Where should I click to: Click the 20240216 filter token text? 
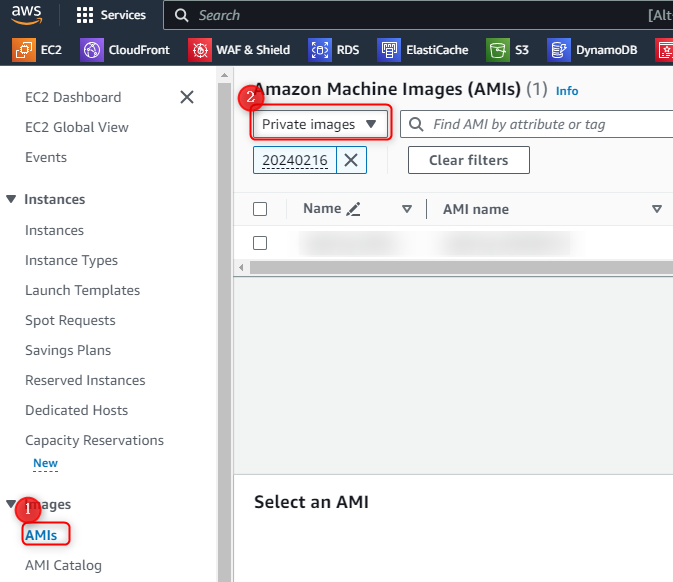click(295, 160)
